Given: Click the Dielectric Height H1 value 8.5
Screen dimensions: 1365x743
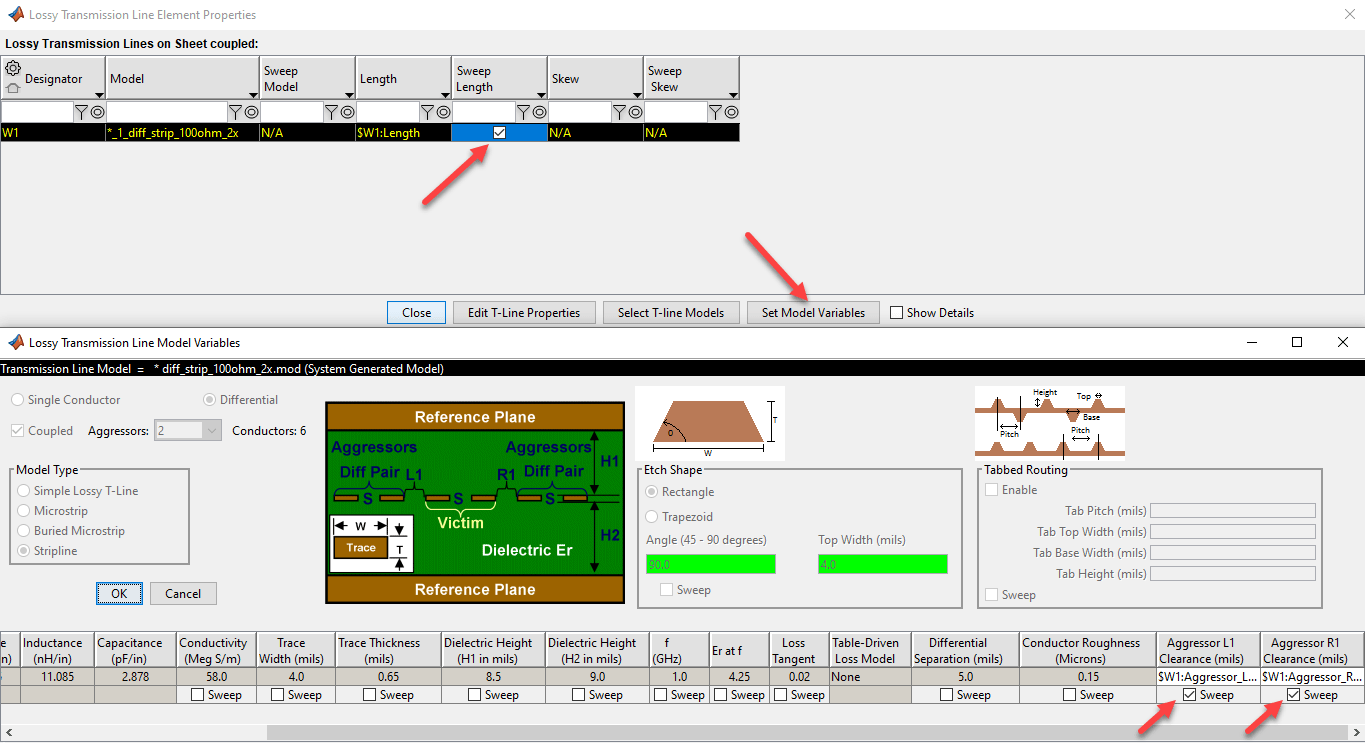Looking at the screenshot, I should 493,676.
